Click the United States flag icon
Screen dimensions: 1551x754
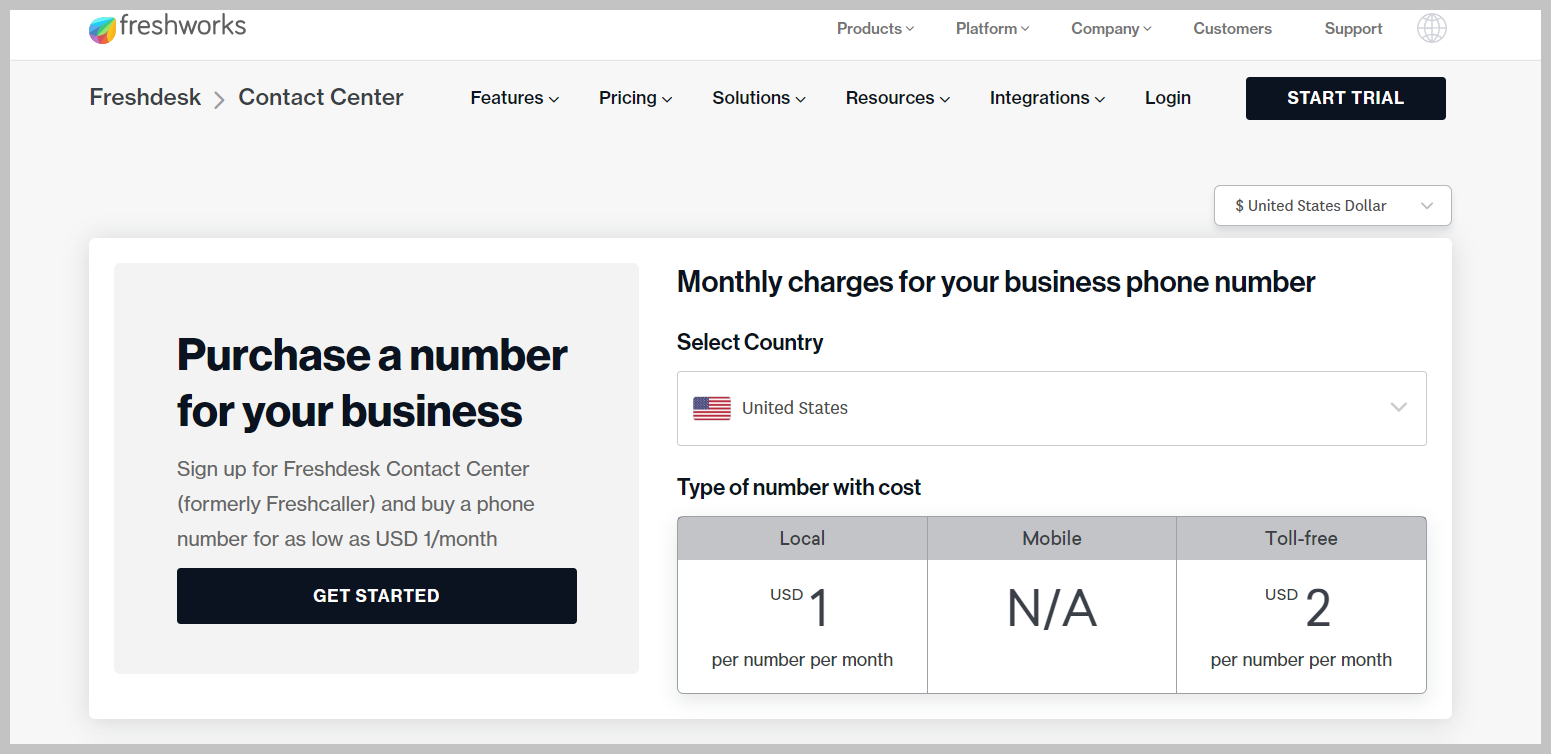point(711,408)
